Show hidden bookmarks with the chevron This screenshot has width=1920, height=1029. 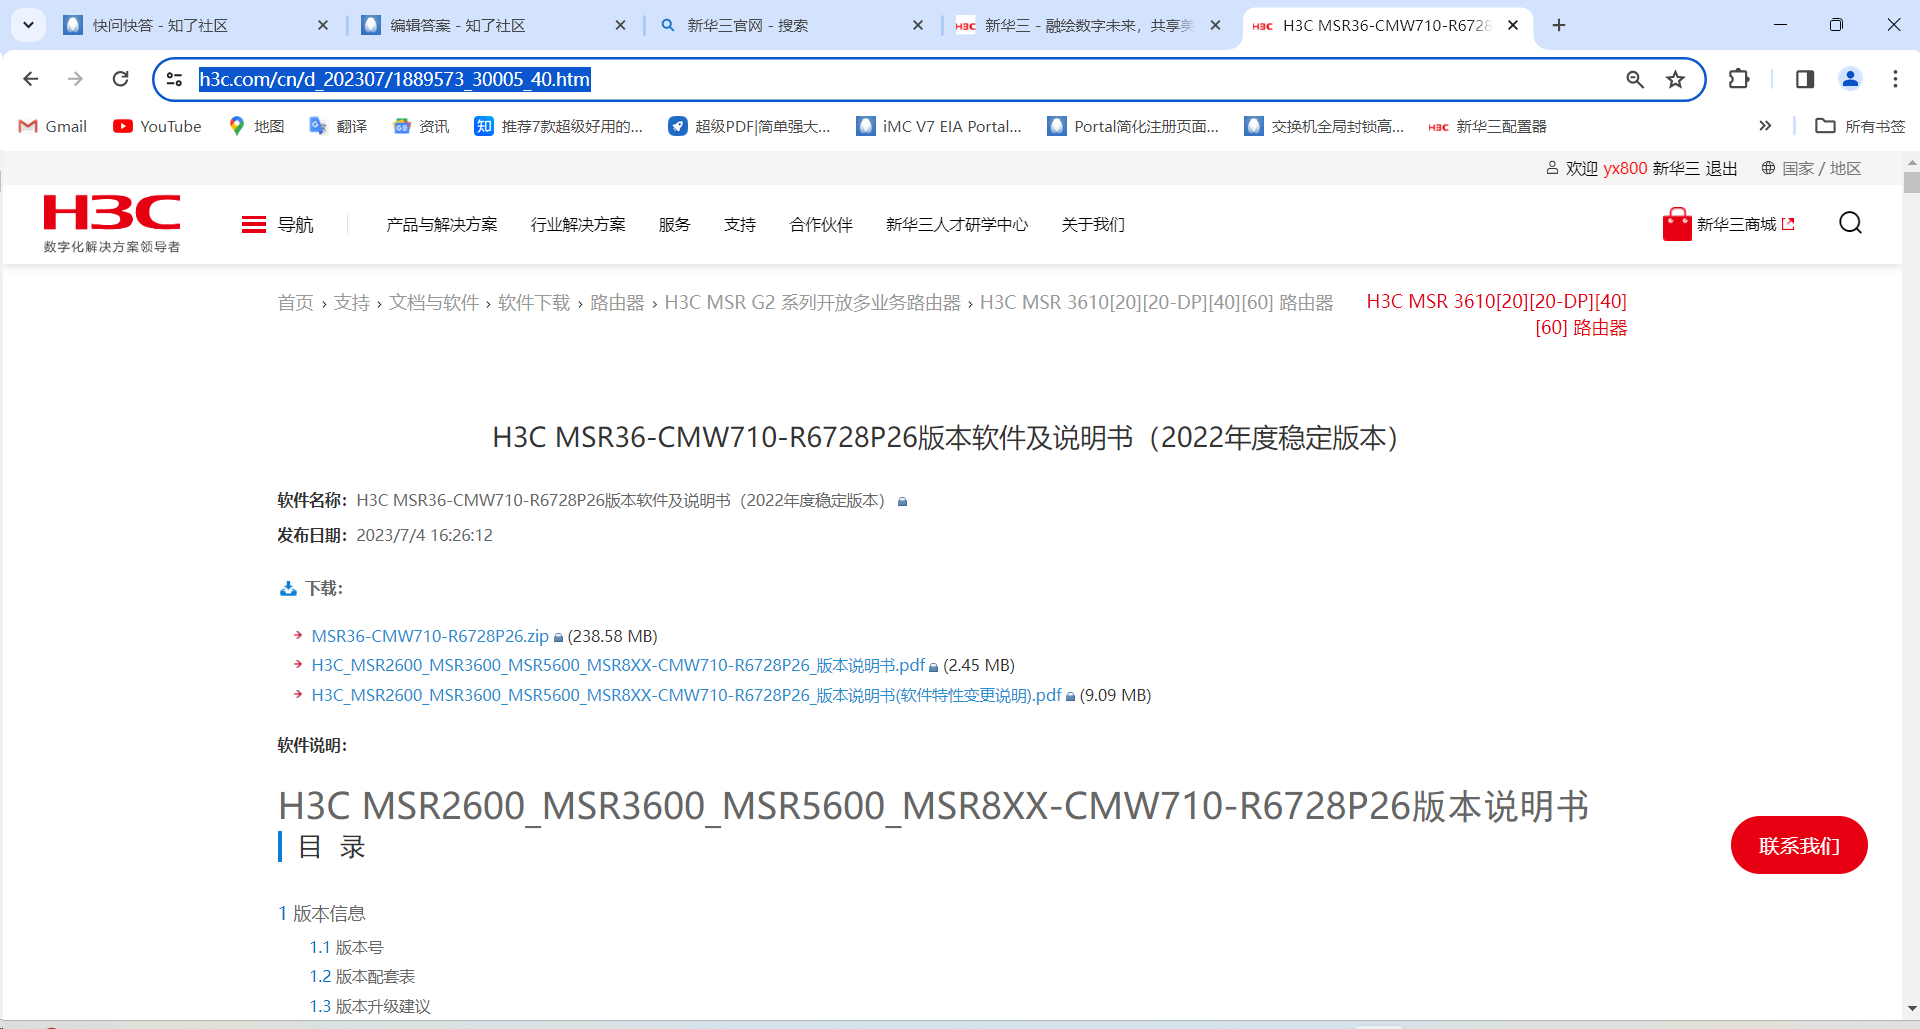pyautogui.click(x=1765, y=126)
